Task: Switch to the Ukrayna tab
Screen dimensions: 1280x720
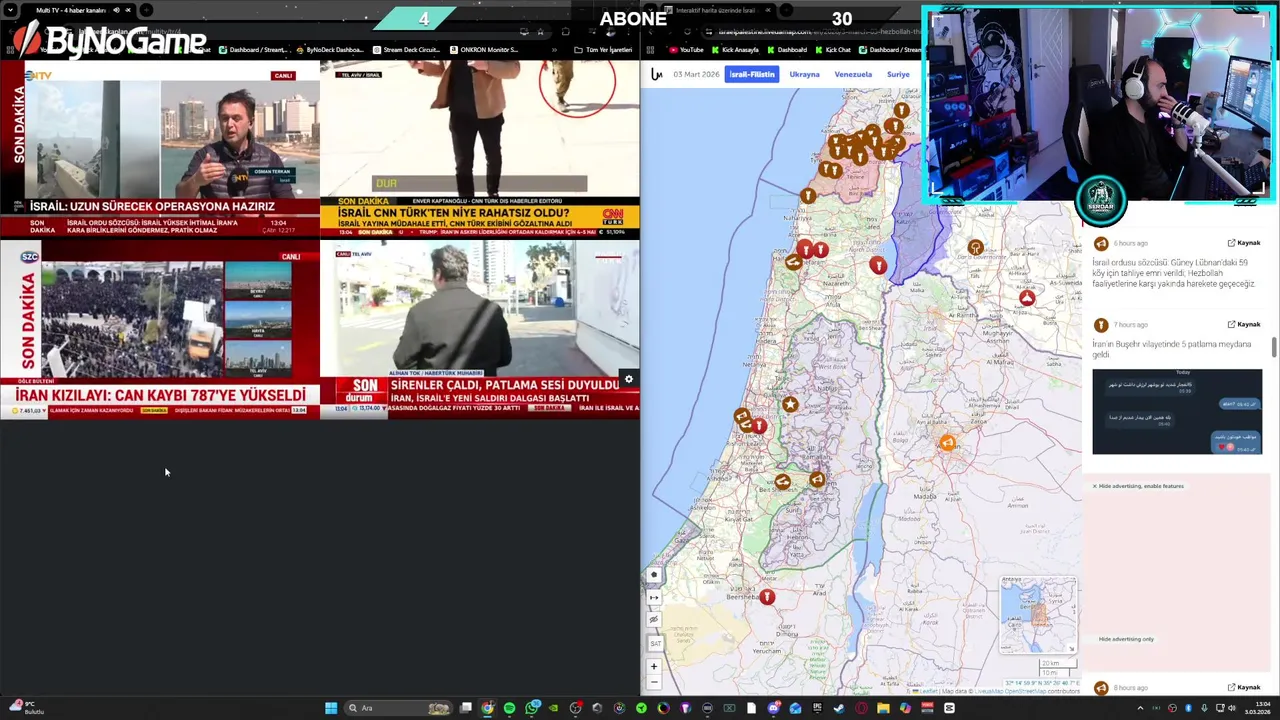Action: [x=804, y=74]
